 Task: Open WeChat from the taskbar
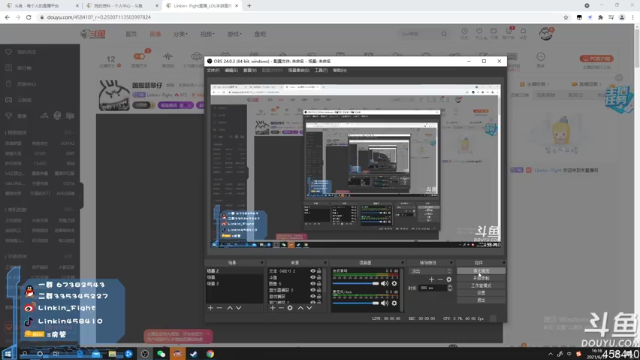click(x=161, y=354)
